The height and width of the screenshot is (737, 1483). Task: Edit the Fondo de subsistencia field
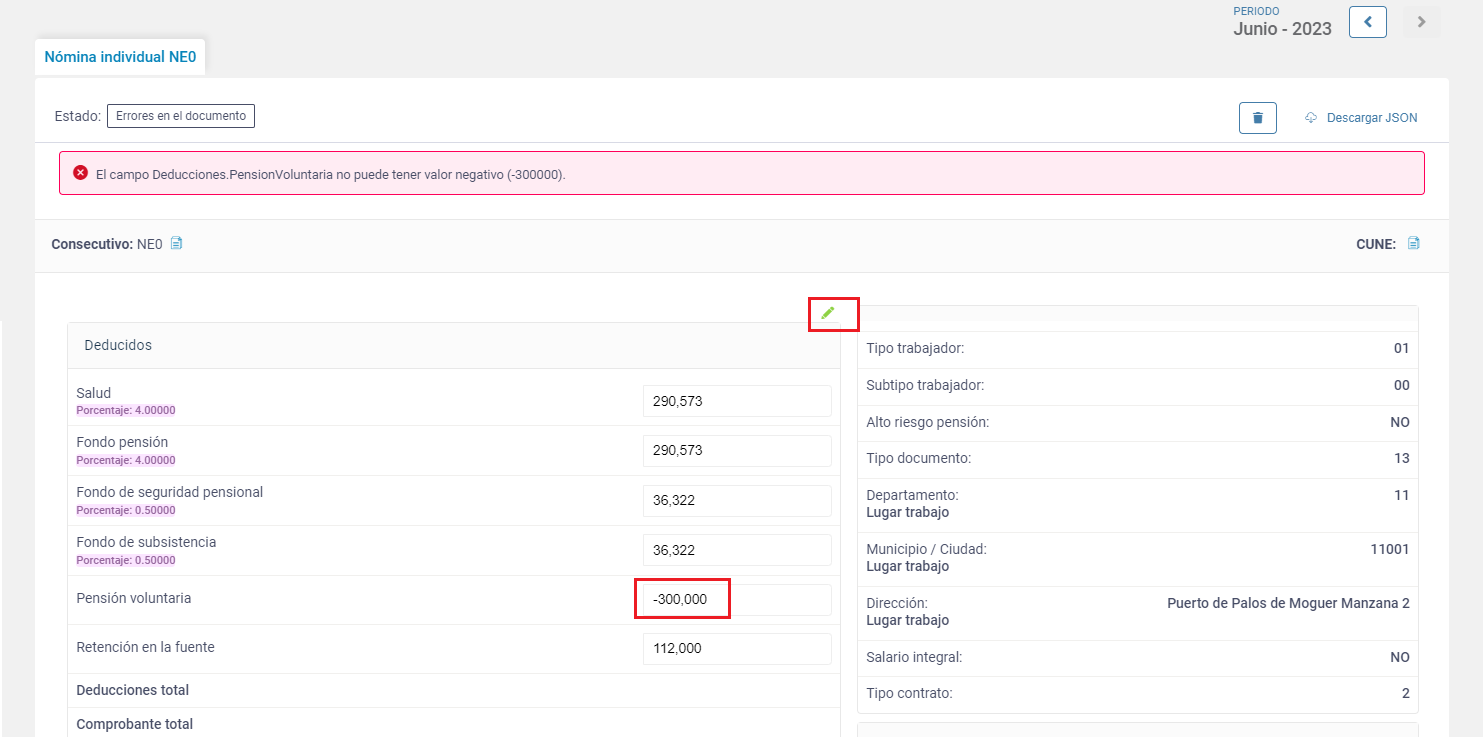pos(737,550)
